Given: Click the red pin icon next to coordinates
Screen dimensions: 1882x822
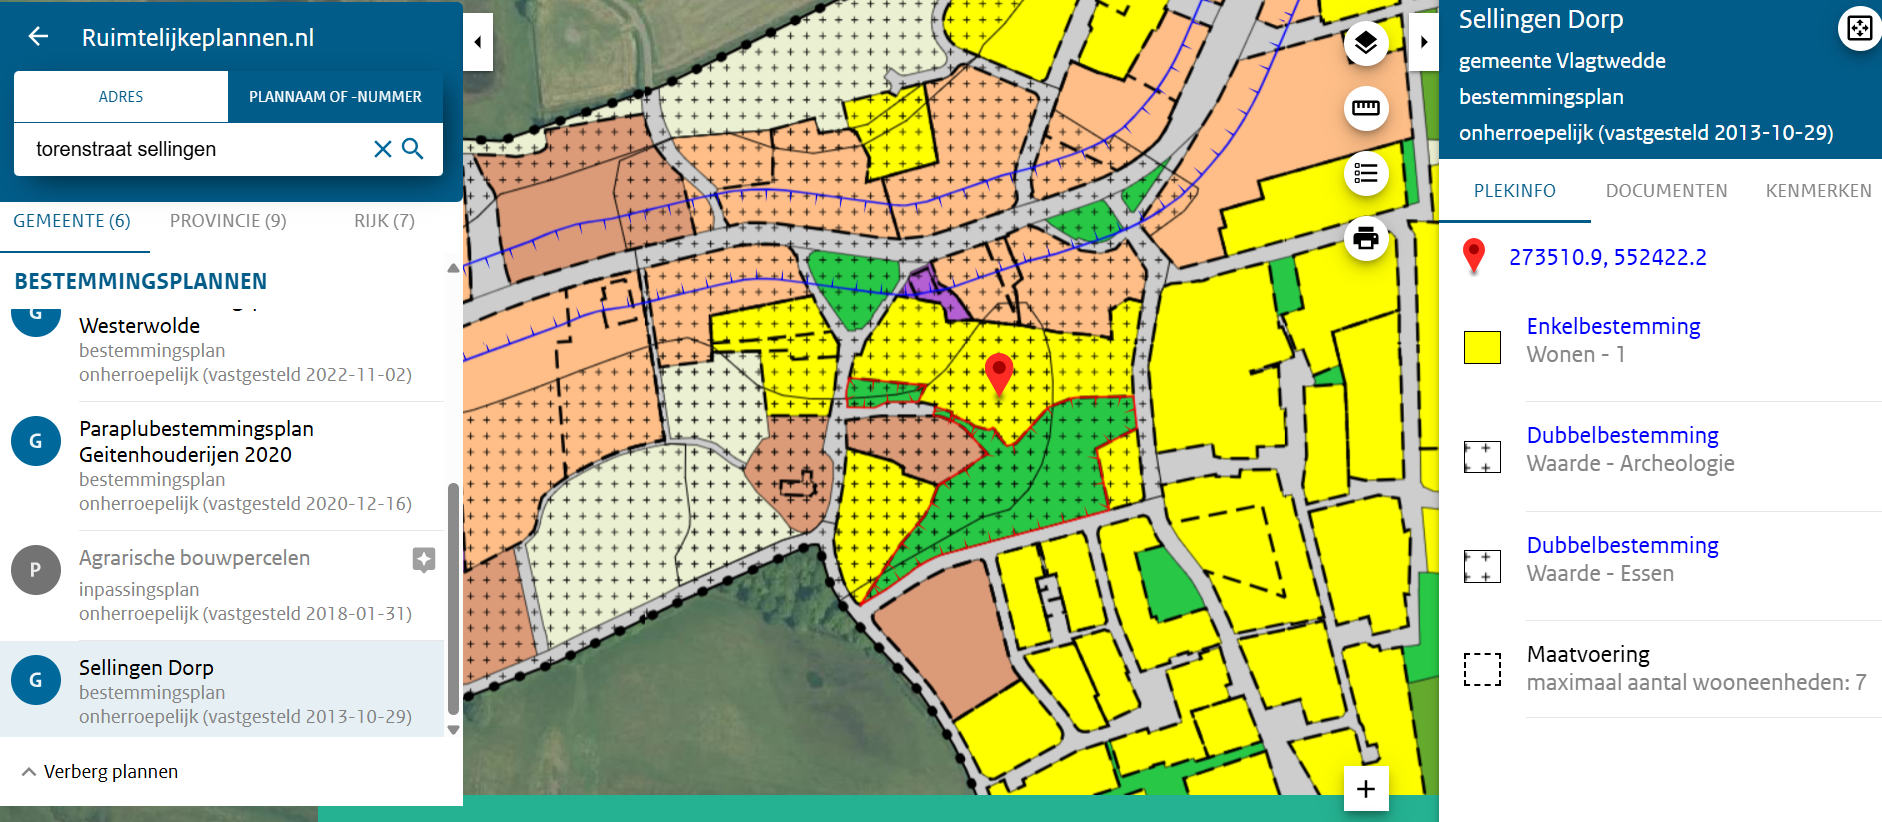Looking at the screenshot, I should (1473, 256).
